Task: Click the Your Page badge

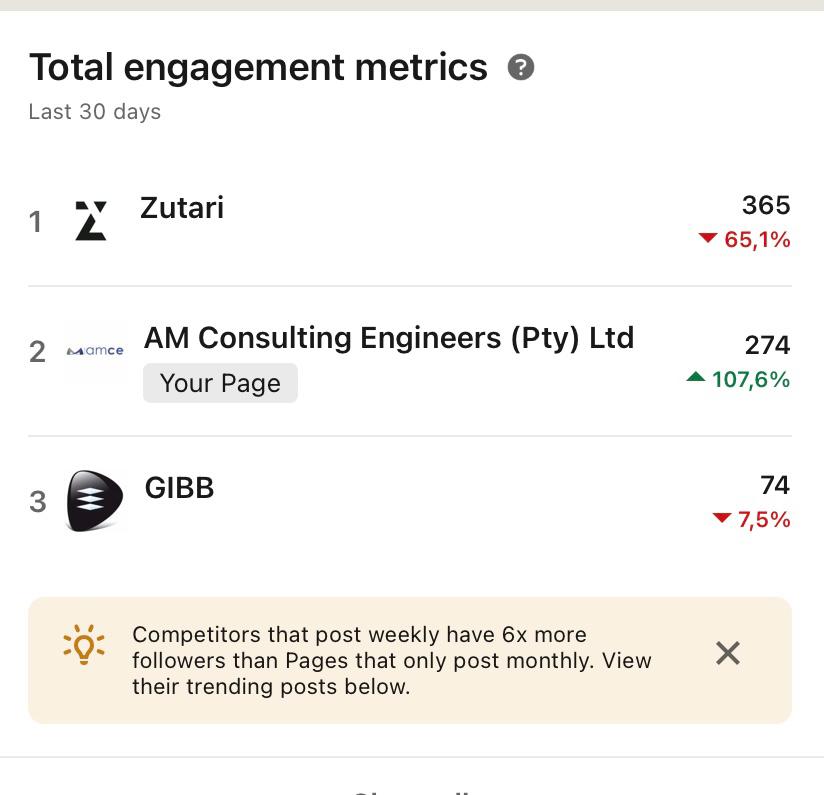Action: pyautogui.click(x=220, y=383)
